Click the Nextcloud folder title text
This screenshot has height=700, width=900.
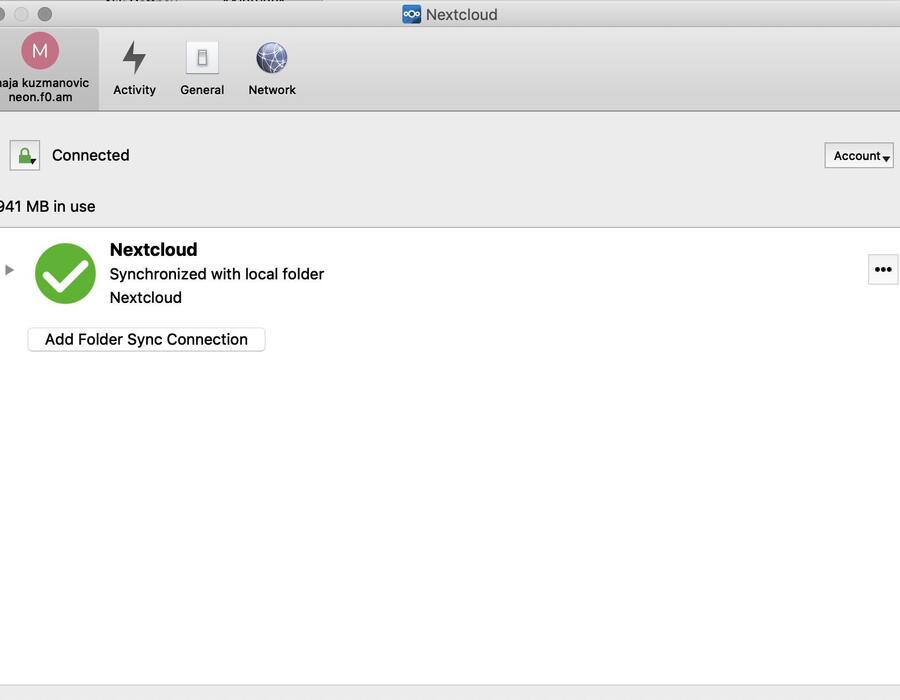(153, 250)
